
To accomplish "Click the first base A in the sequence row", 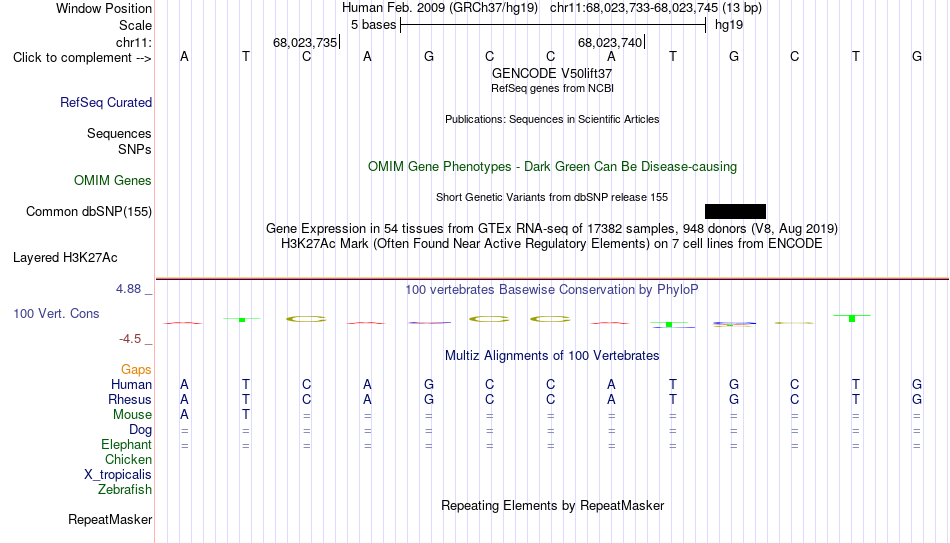I will click(184, 57).
